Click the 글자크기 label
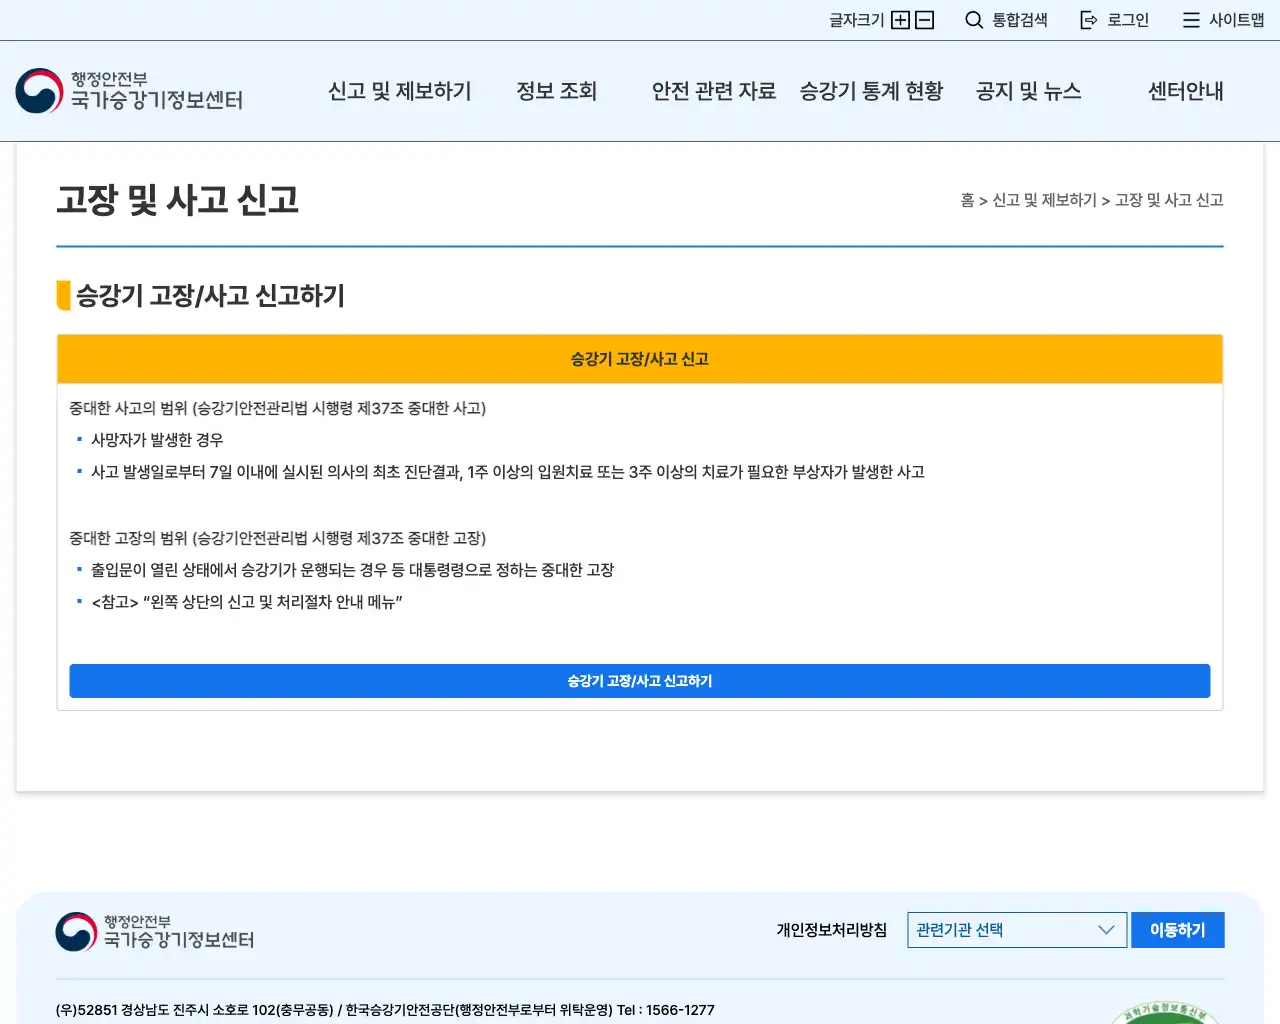1280x1024 pixels. click(x=857, y=20)
